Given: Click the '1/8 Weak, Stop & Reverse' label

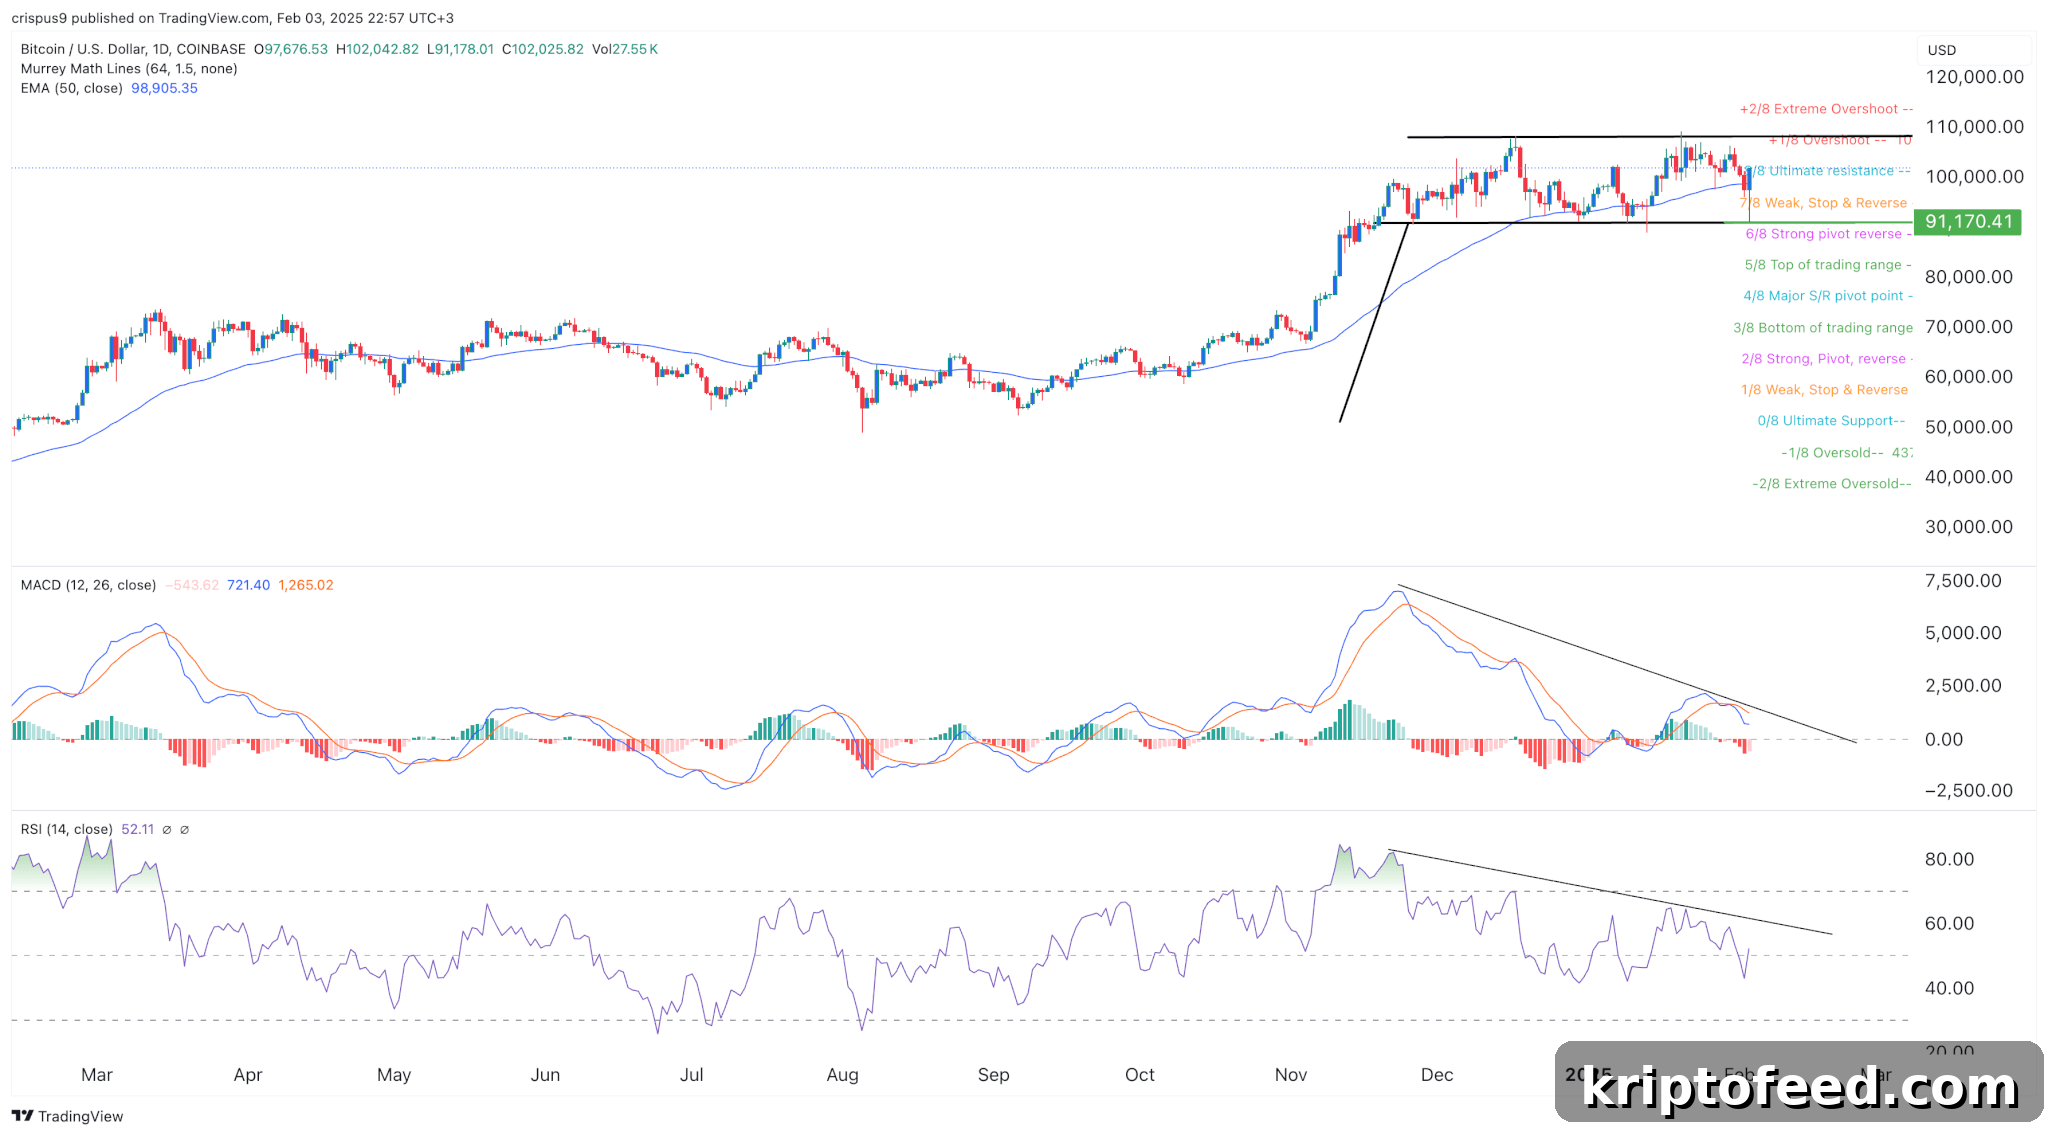Looking at the screenshot, I should (x=1825, y=390).
